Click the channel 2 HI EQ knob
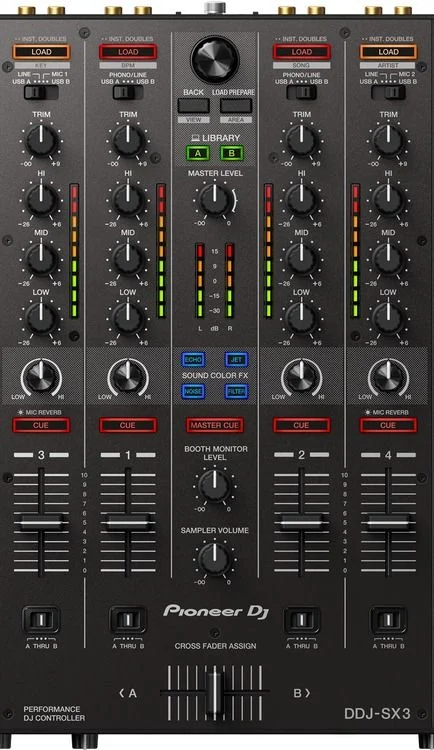434x750 pixels. click(x=301, y=200)
